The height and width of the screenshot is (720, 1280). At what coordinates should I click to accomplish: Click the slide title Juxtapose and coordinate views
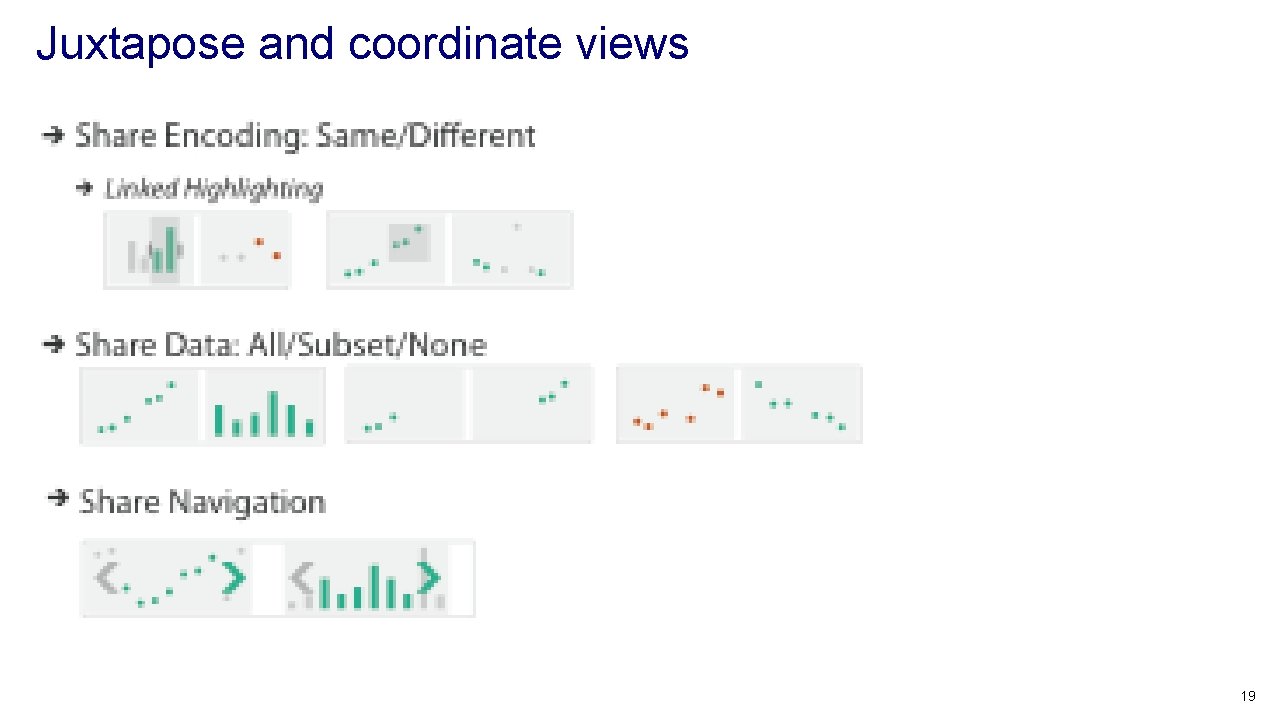(x=362, y=44)
